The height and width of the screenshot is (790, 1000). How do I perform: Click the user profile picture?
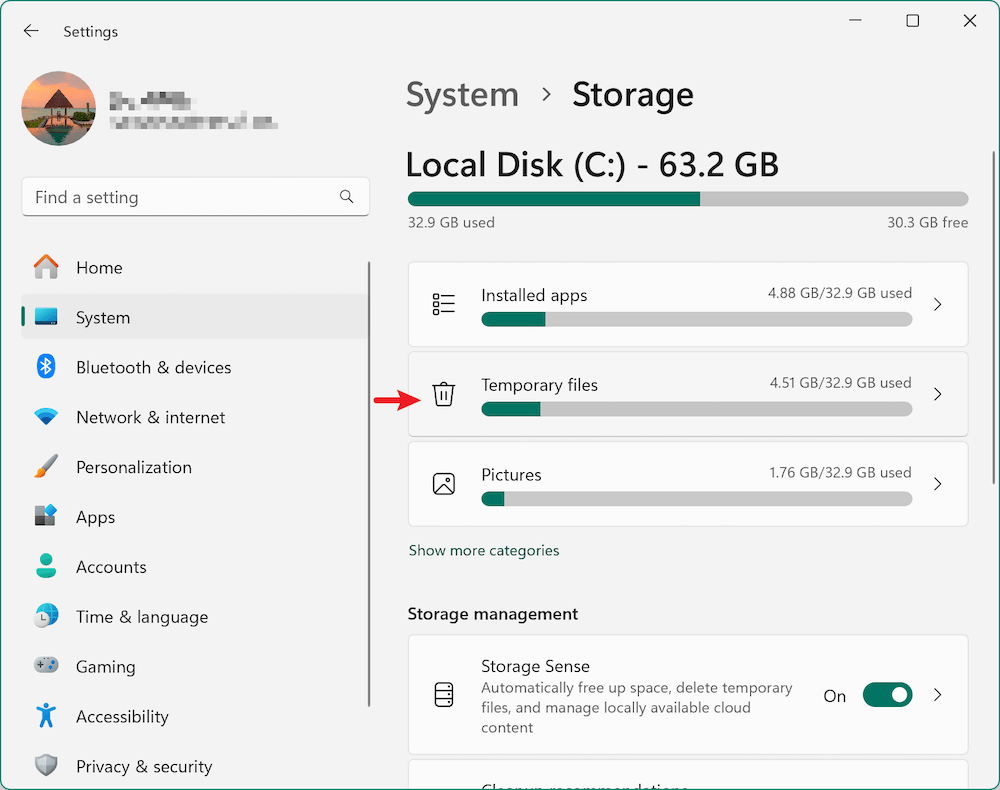pos(58,108)
